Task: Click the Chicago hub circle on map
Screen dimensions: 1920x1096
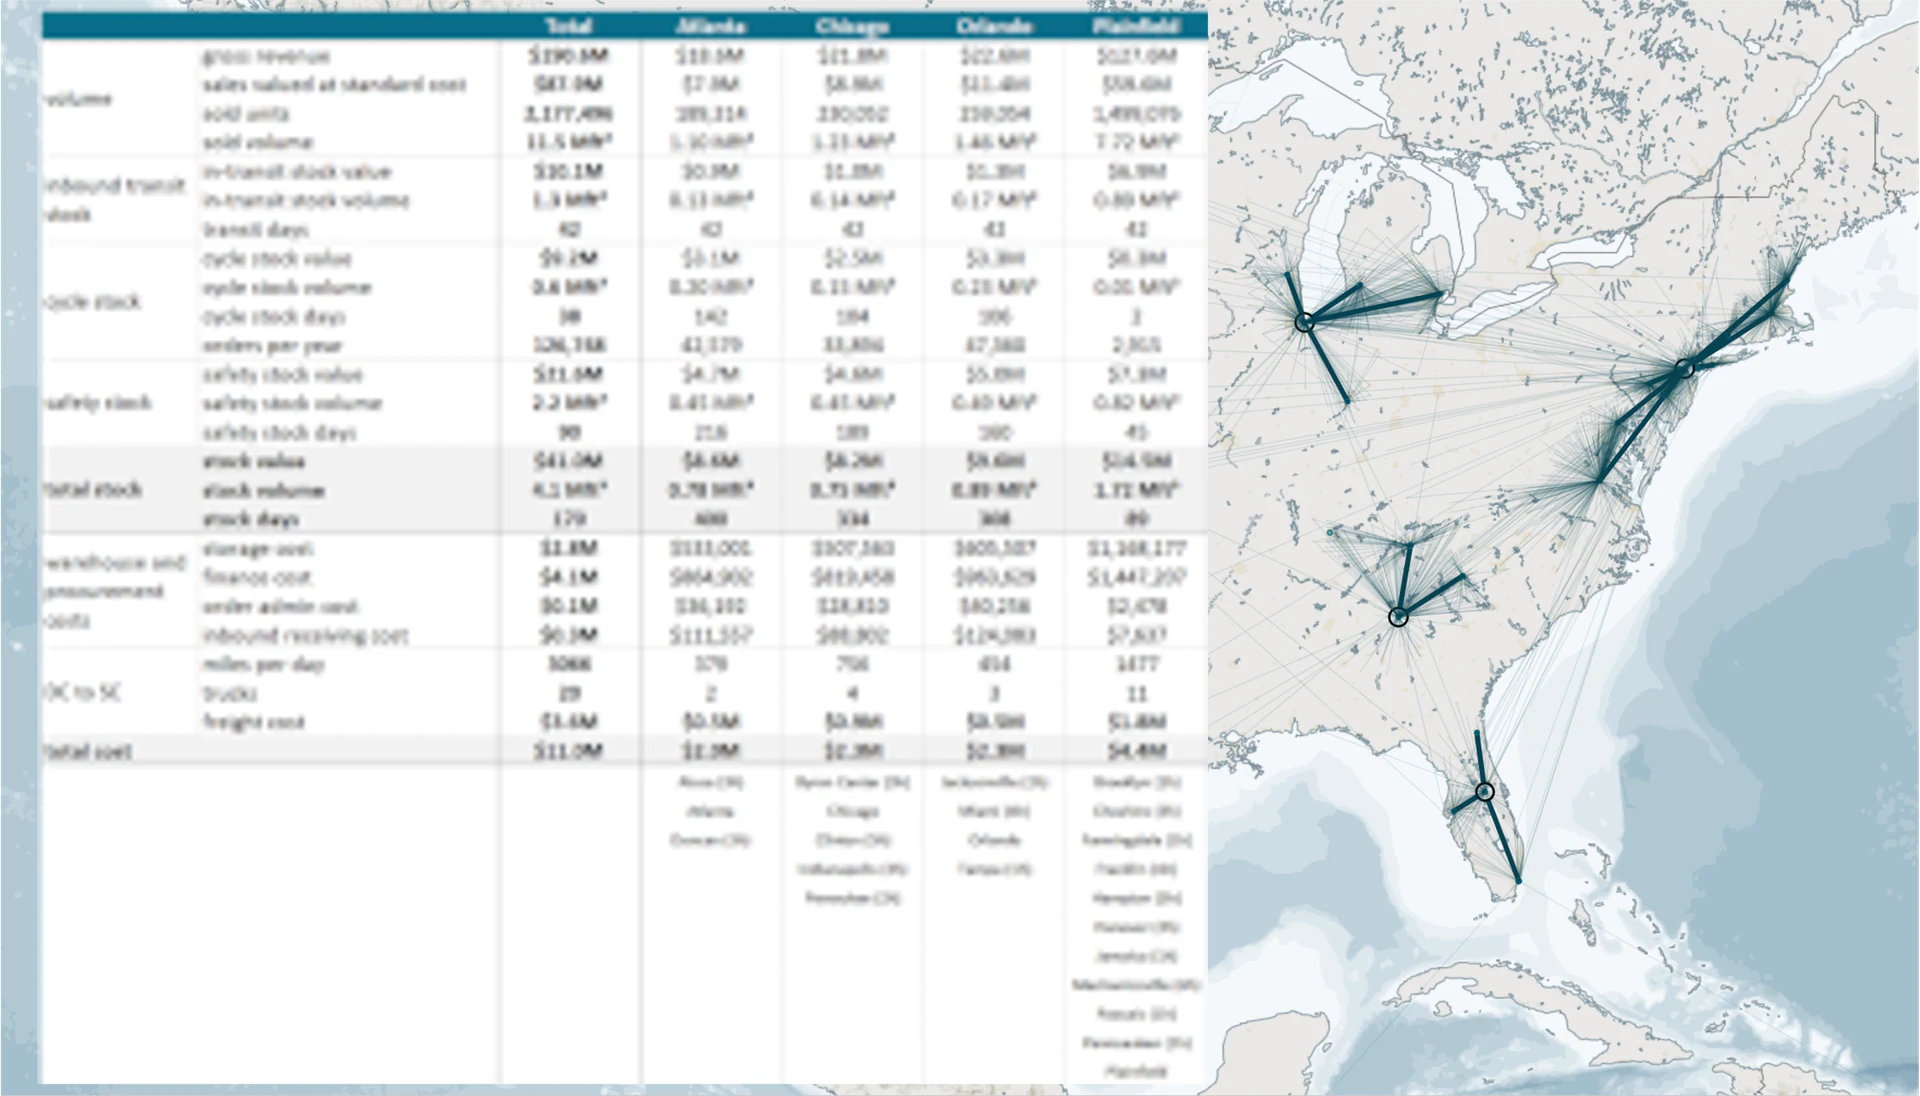Action: tap(1304, 322)
